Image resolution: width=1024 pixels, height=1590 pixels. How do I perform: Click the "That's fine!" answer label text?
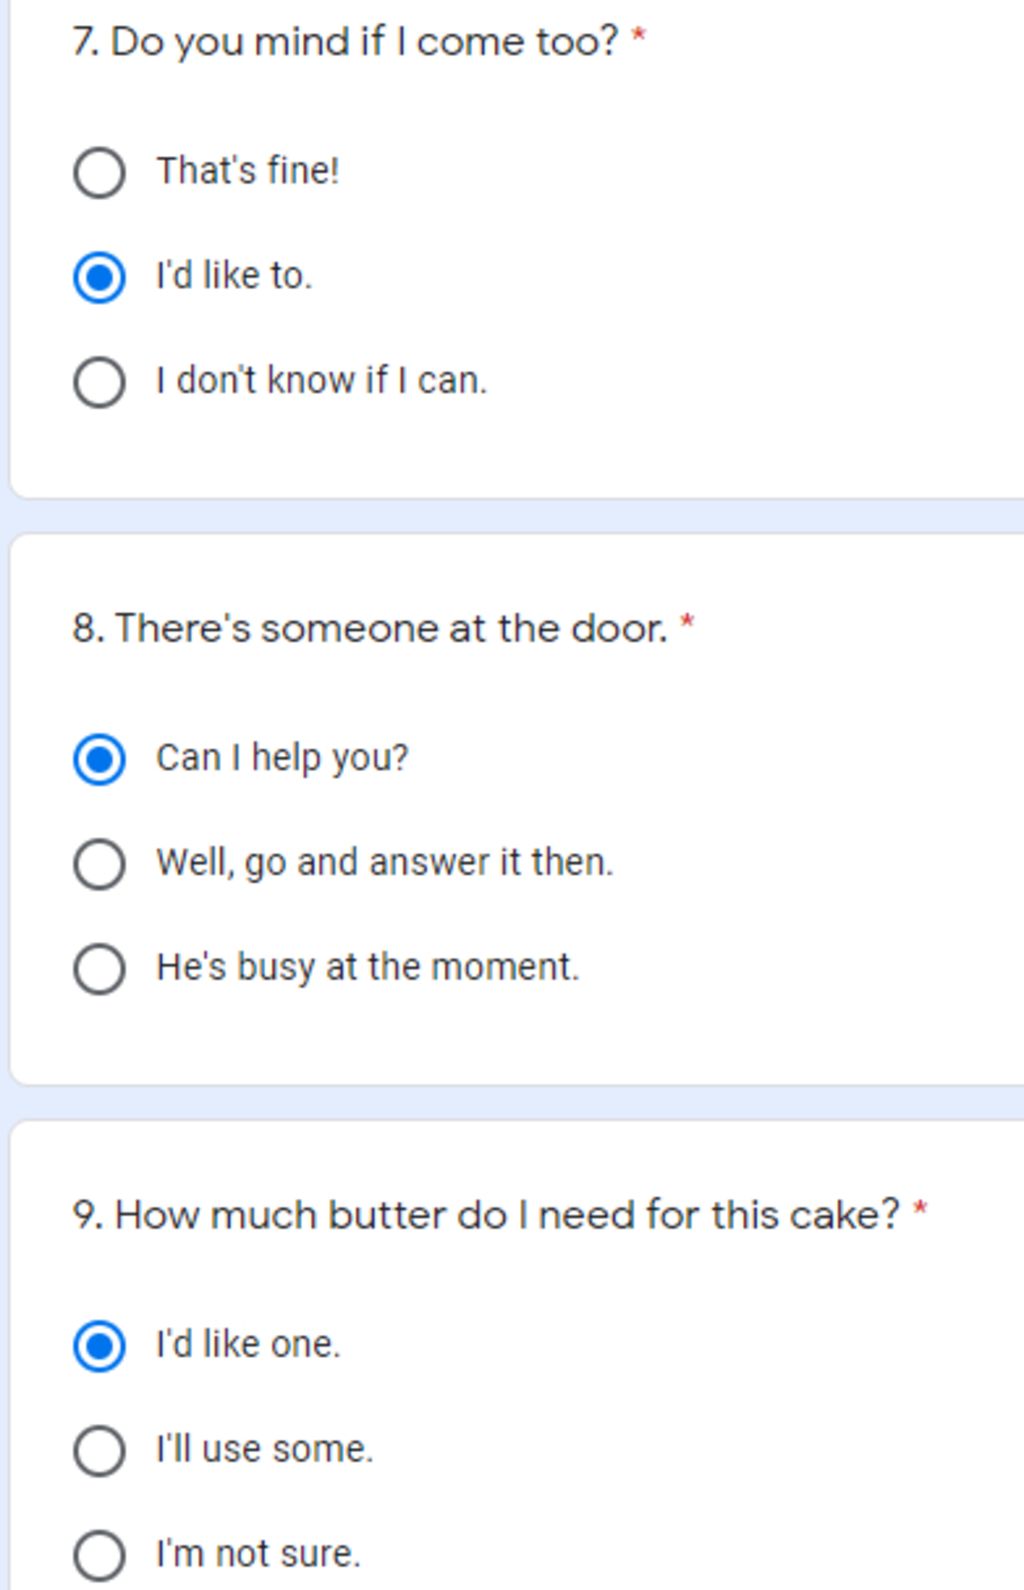pos(248,171)
